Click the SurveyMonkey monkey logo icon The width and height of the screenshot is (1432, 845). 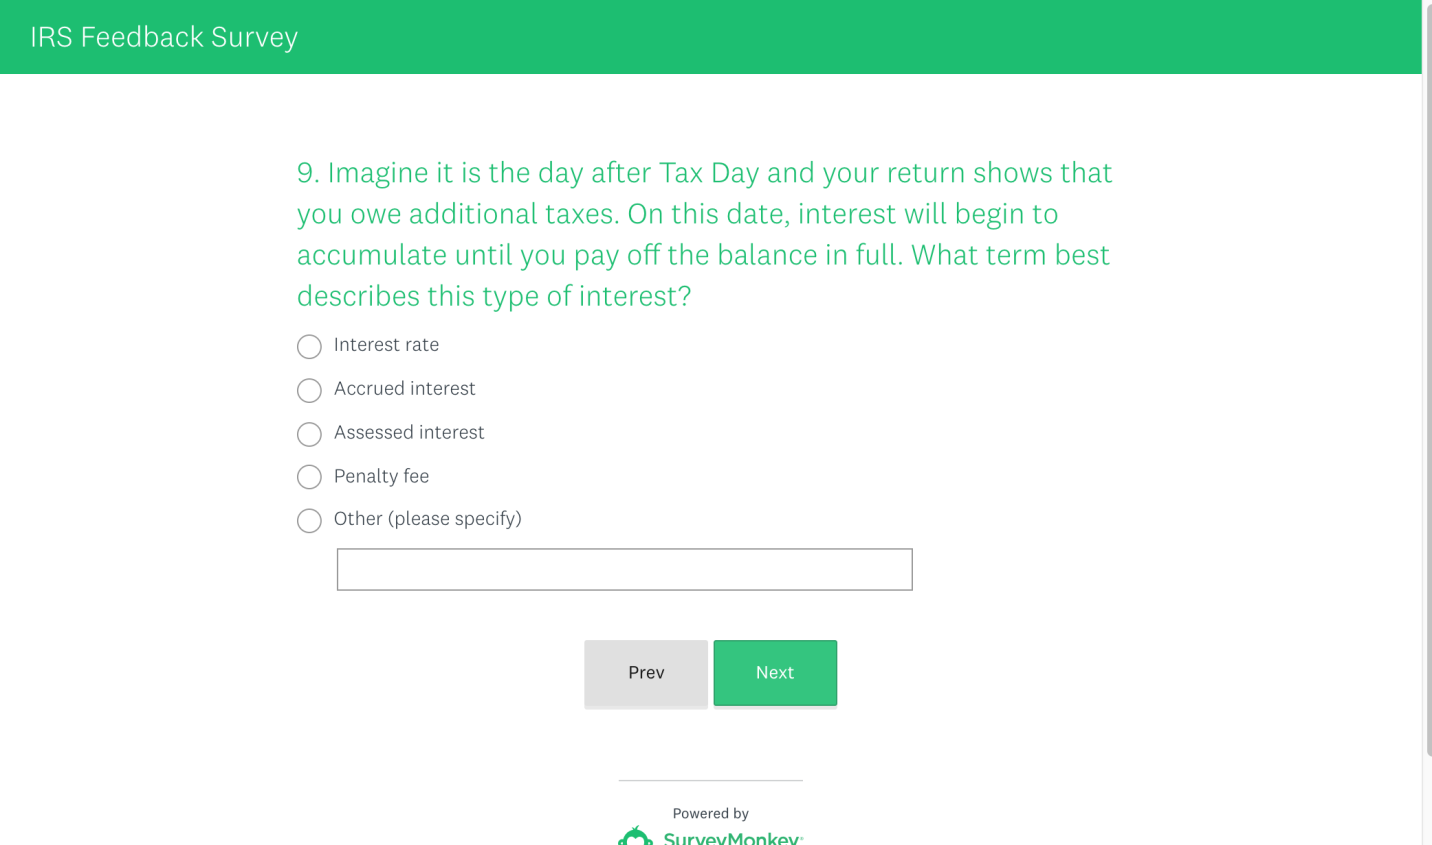click(x=635, y=837)
